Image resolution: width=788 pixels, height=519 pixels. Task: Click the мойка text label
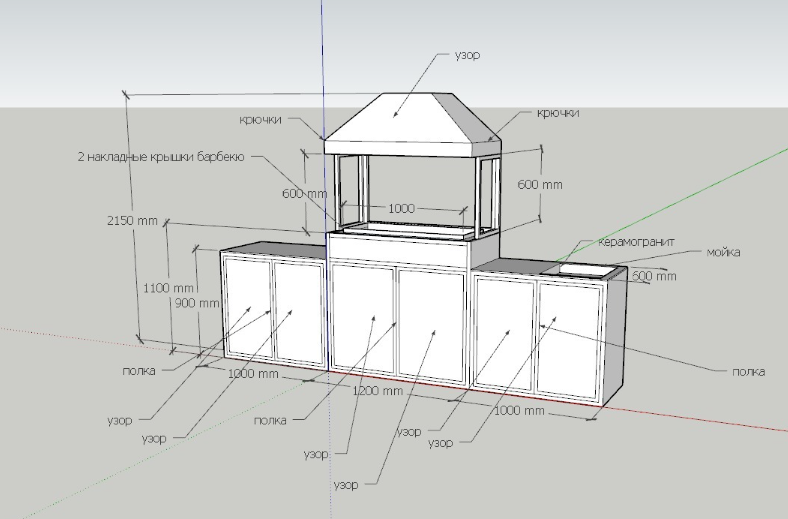[x=723, y=252]
